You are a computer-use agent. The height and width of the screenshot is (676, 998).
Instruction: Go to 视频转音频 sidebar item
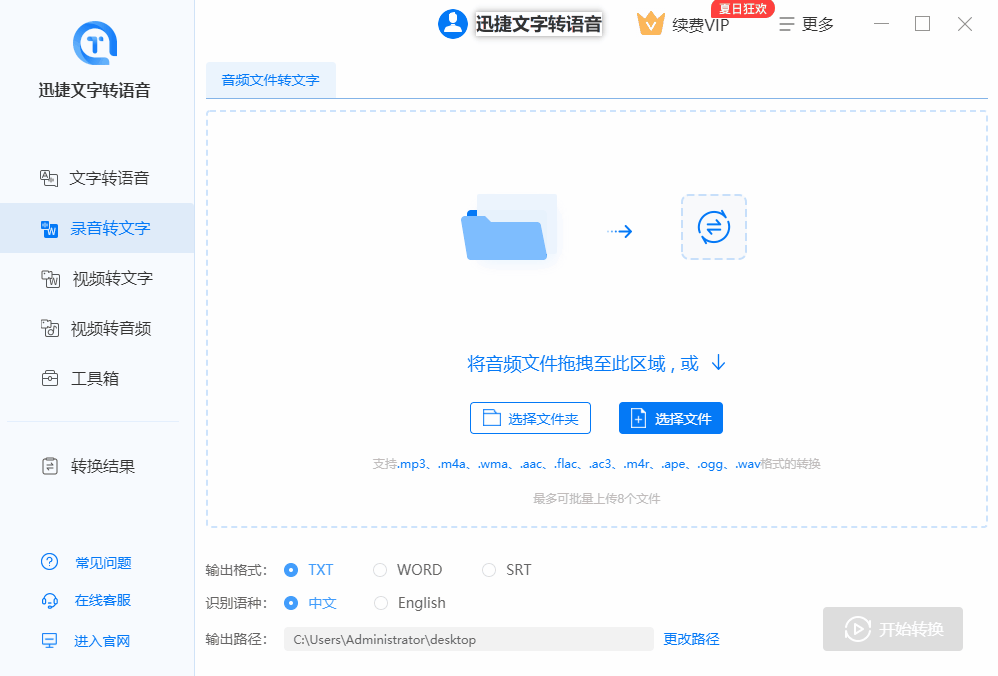click(97, 328)
